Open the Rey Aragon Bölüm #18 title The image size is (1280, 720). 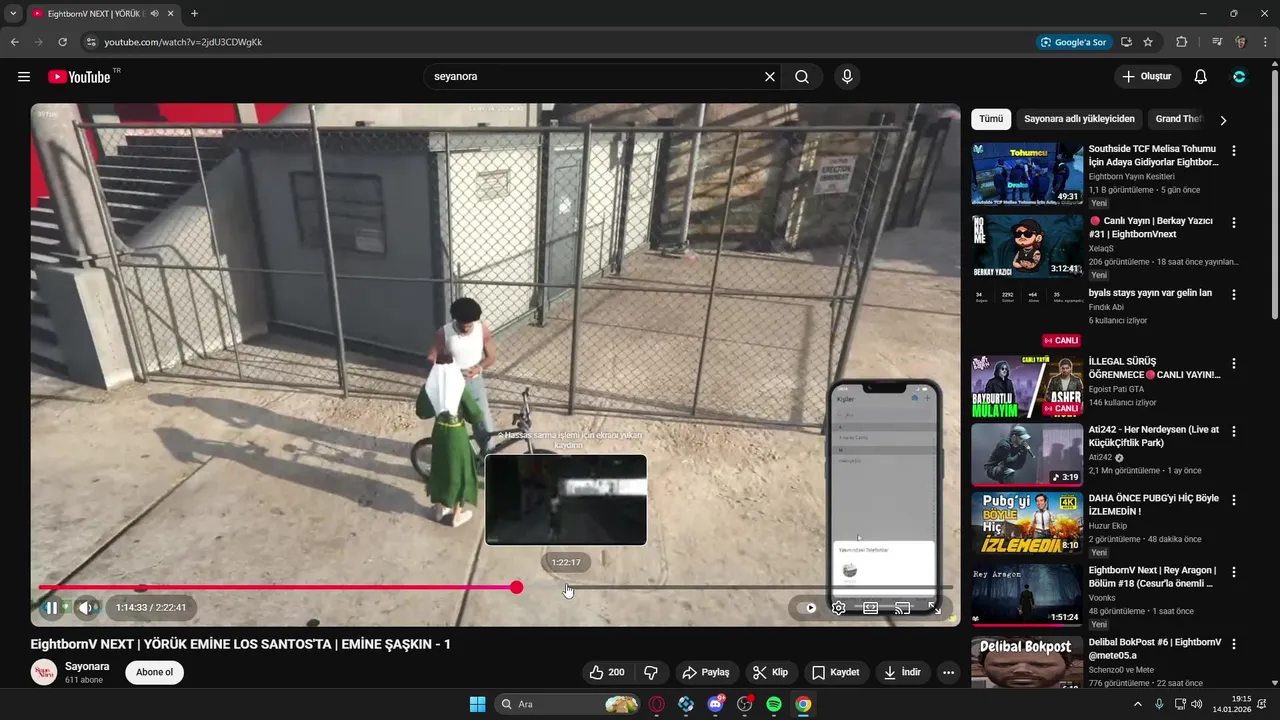1150,577
